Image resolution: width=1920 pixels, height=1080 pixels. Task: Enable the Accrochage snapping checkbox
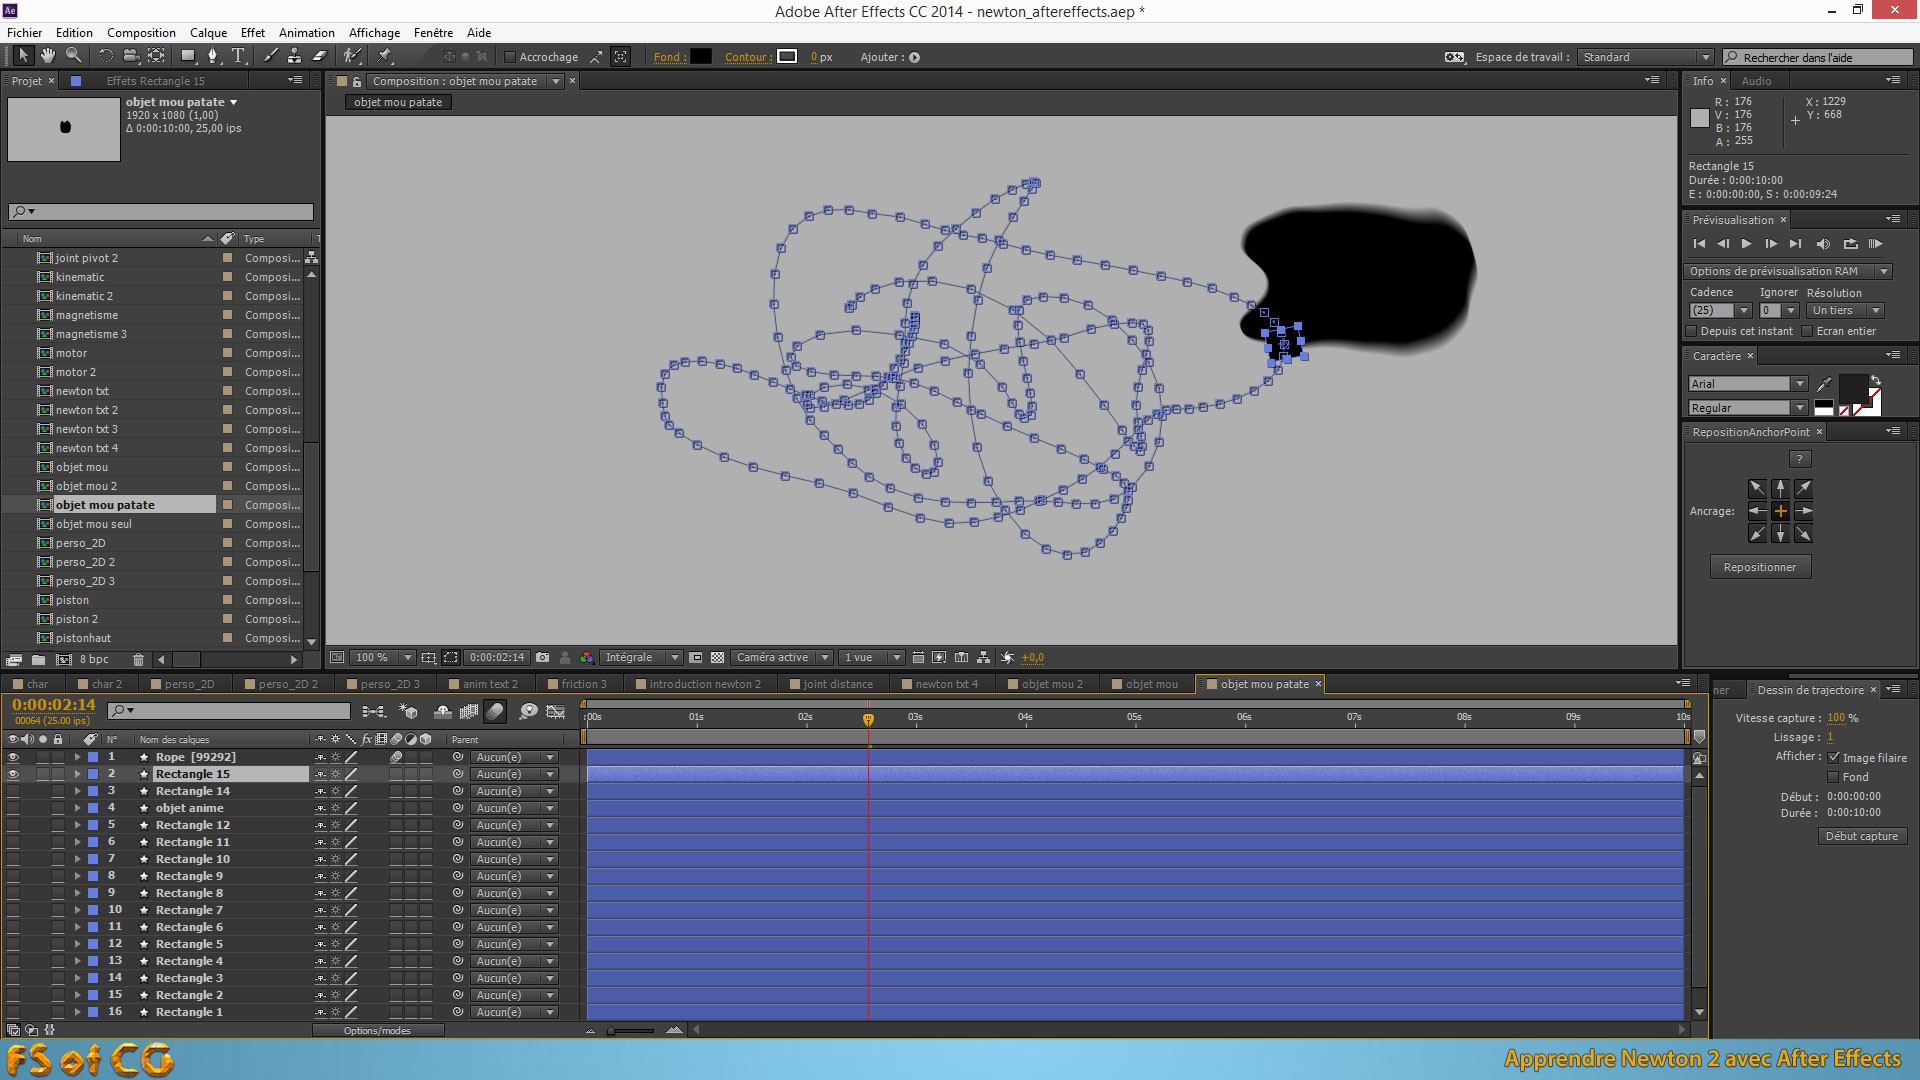510,57
